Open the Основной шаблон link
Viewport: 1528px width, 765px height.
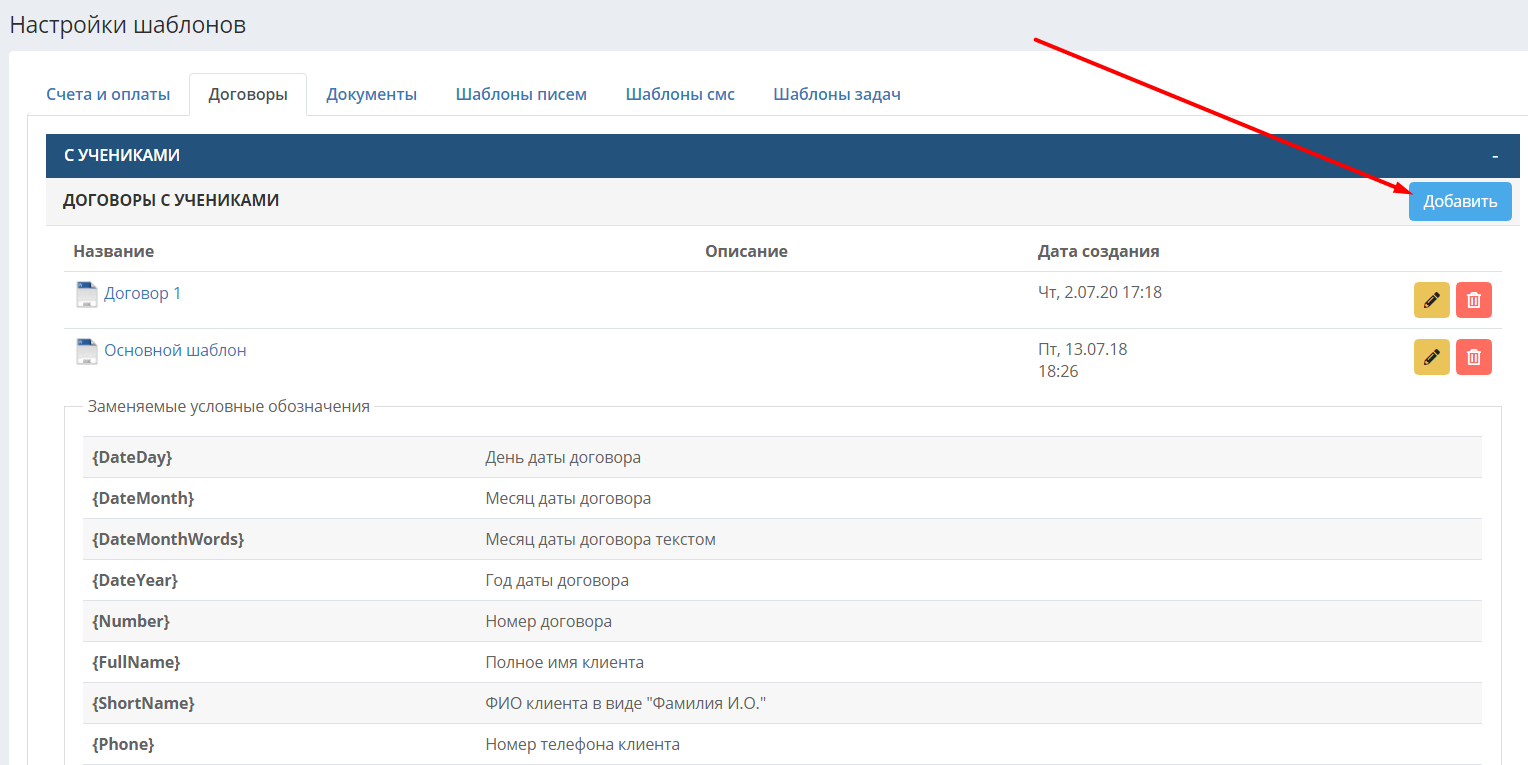coord(175,350)
